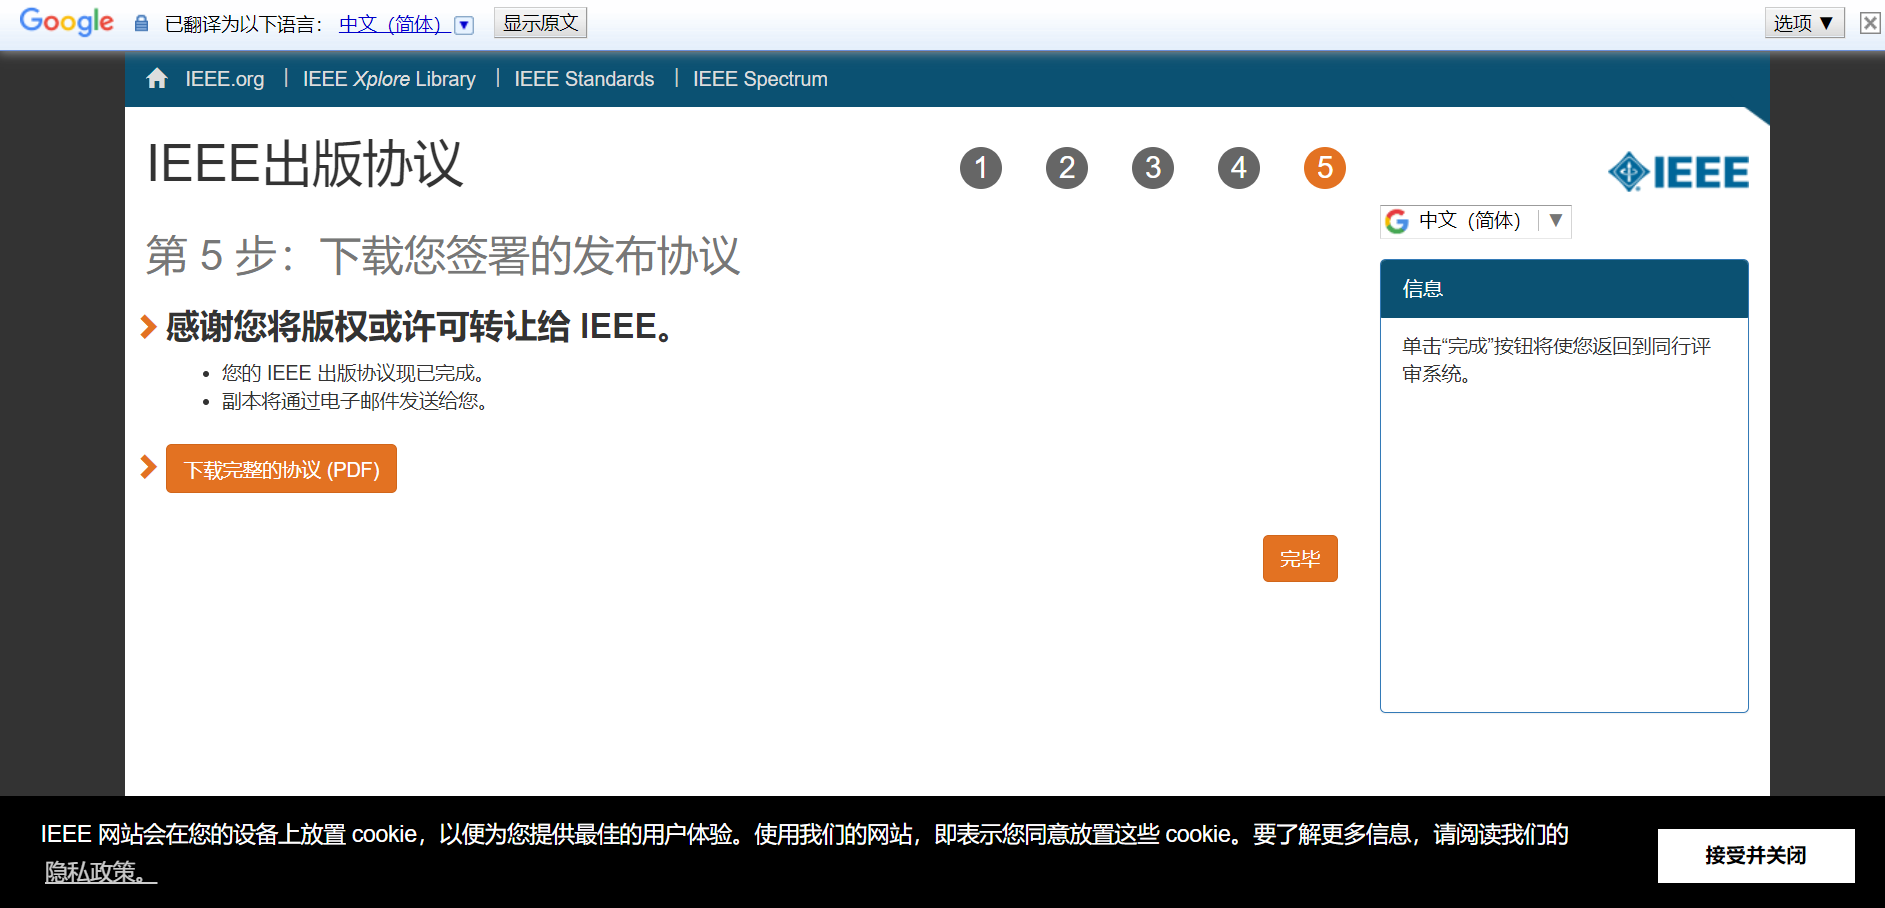Click the Google logo in translate bar

[x=67, y=22]
